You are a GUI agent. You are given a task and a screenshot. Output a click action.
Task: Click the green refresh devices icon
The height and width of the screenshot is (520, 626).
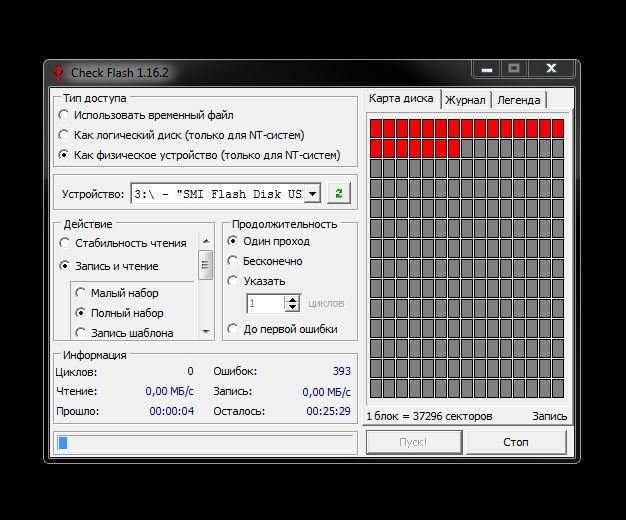tap(339, 194)
